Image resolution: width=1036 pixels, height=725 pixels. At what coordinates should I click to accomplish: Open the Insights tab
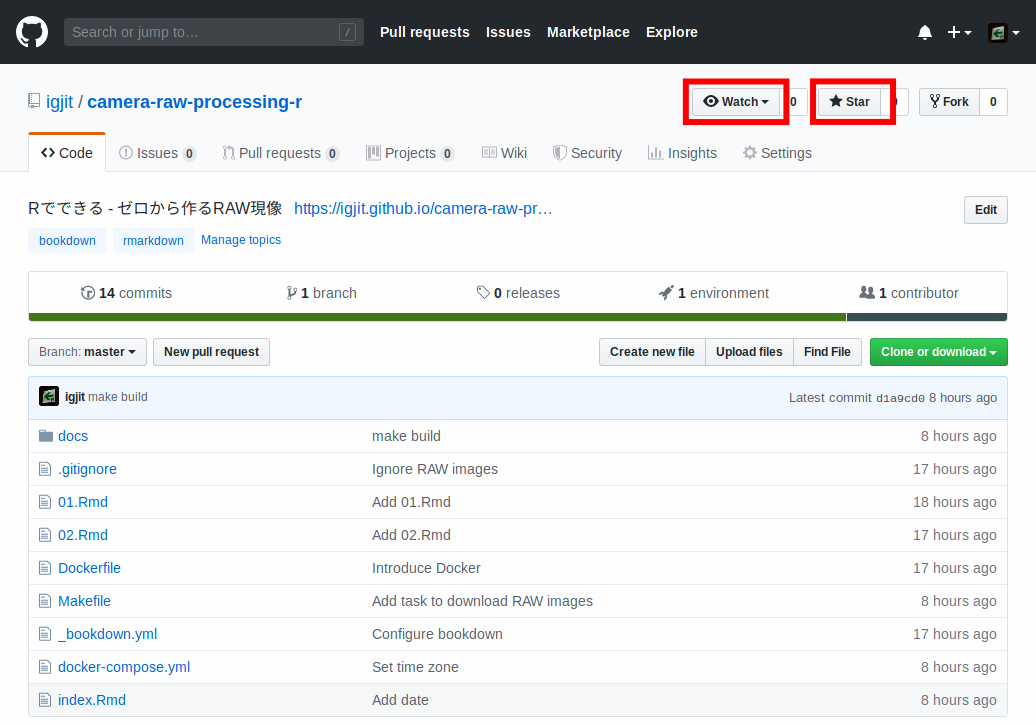tap(682, 153)
